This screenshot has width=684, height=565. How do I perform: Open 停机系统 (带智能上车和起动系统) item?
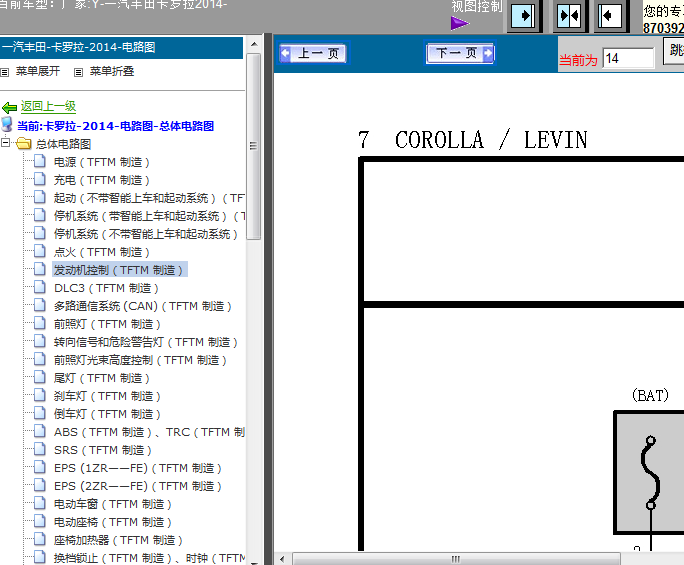149,216
